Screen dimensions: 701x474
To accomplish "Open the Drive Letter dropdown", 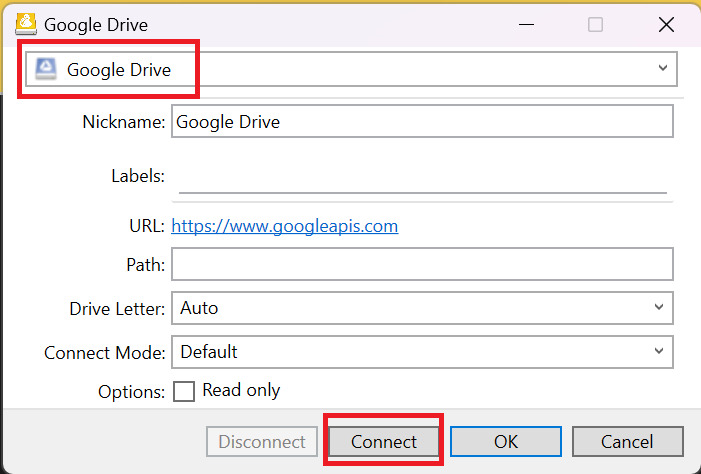I will pos(422,308).
